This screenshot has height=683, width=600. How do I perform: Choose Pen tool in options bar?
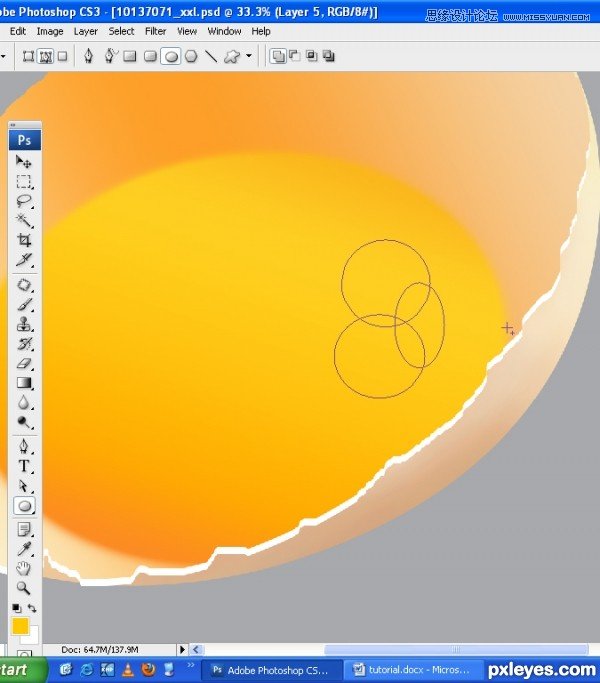(x=88, y=56)
